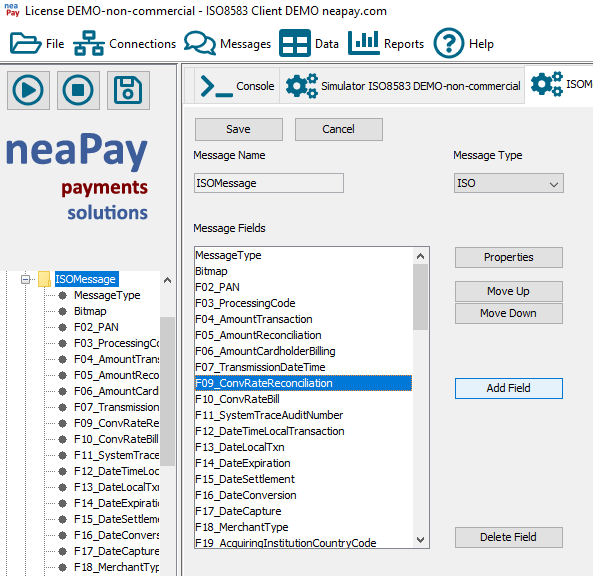Click the Message Fields list scrollbar thumb
Image resolution: width=593 pixels, height=576 pixels.
click(421, 297)
